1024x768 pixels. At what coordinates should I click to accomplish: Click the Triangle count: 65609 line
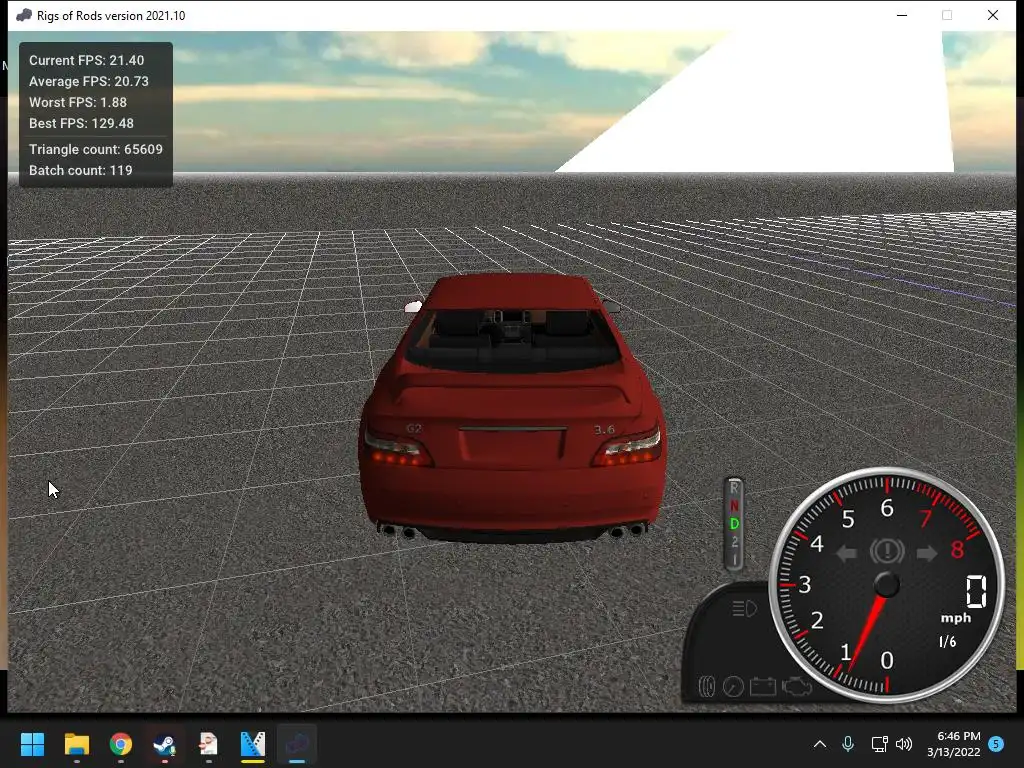click(x=95, y=149)
